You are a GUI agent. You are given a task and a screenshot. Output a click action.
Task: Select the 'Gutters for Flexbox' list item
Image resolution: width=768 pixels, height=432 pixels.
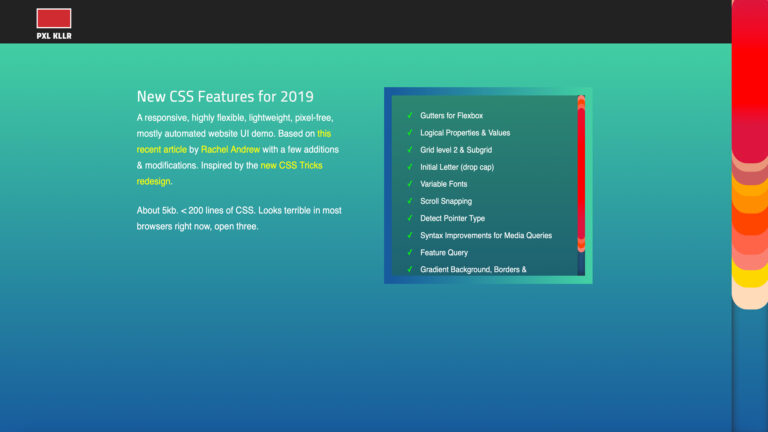[452, 116]
